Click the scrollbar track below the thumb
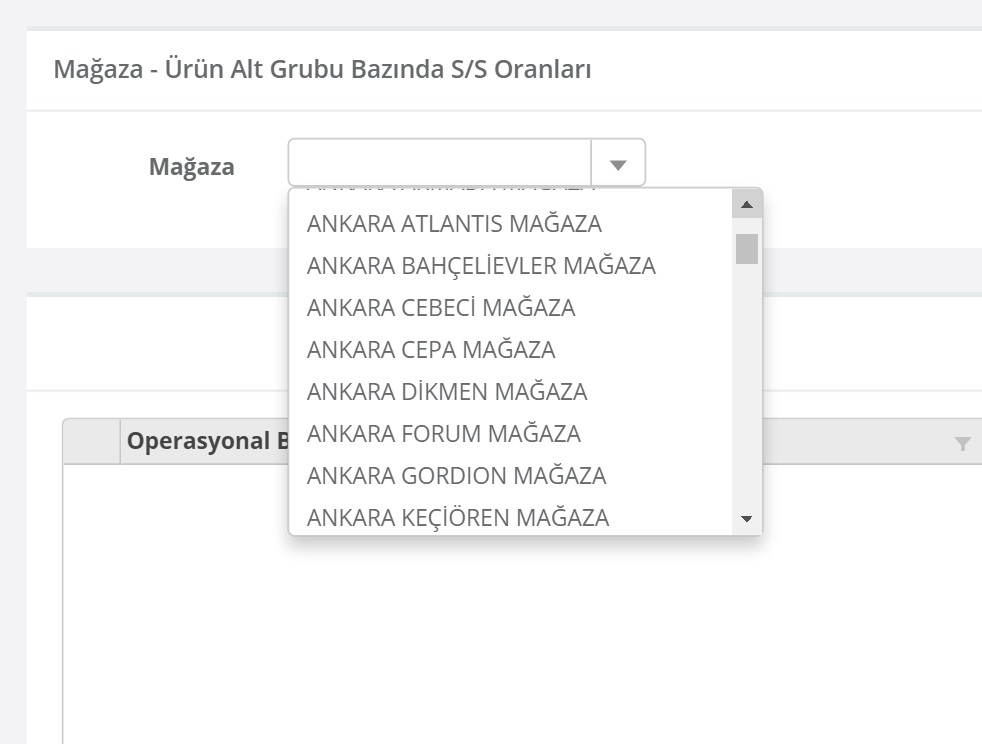982x744 pixels. 747,400
